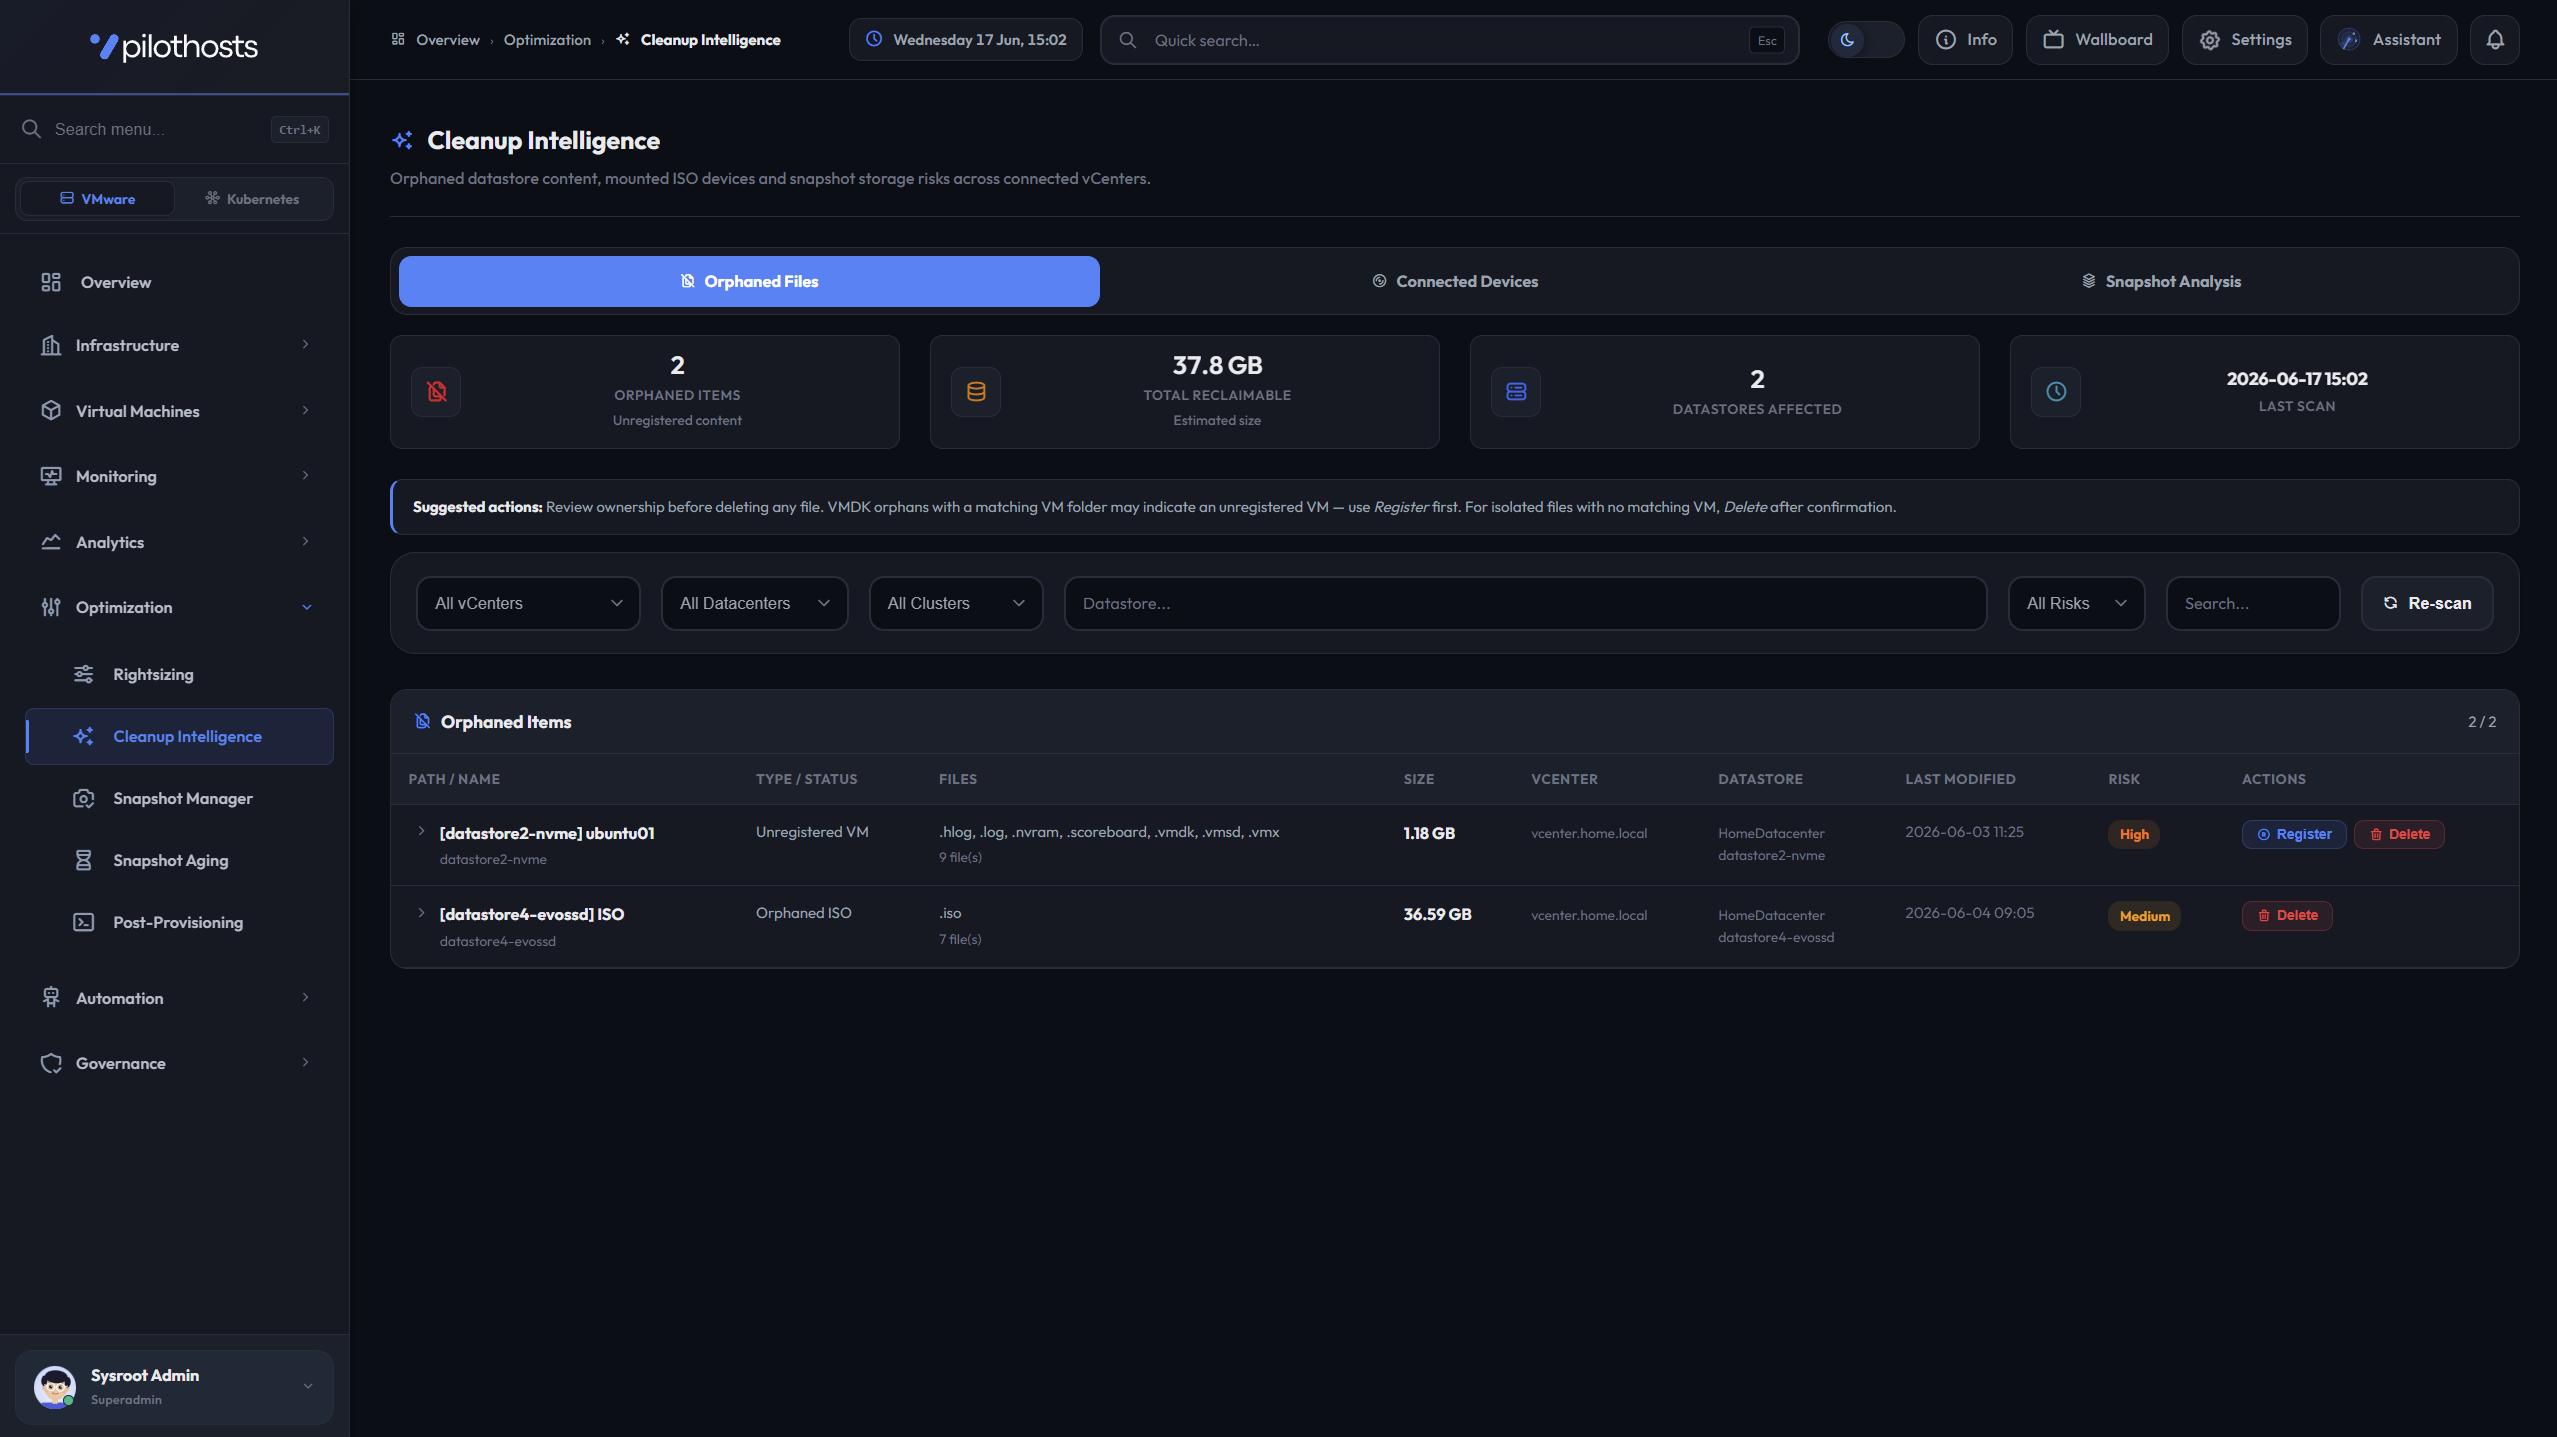The height and width of the screenshot is (1437, 2557).
Task: Expand the ubuntu01 orphaned item row
Action: (421, 832)
